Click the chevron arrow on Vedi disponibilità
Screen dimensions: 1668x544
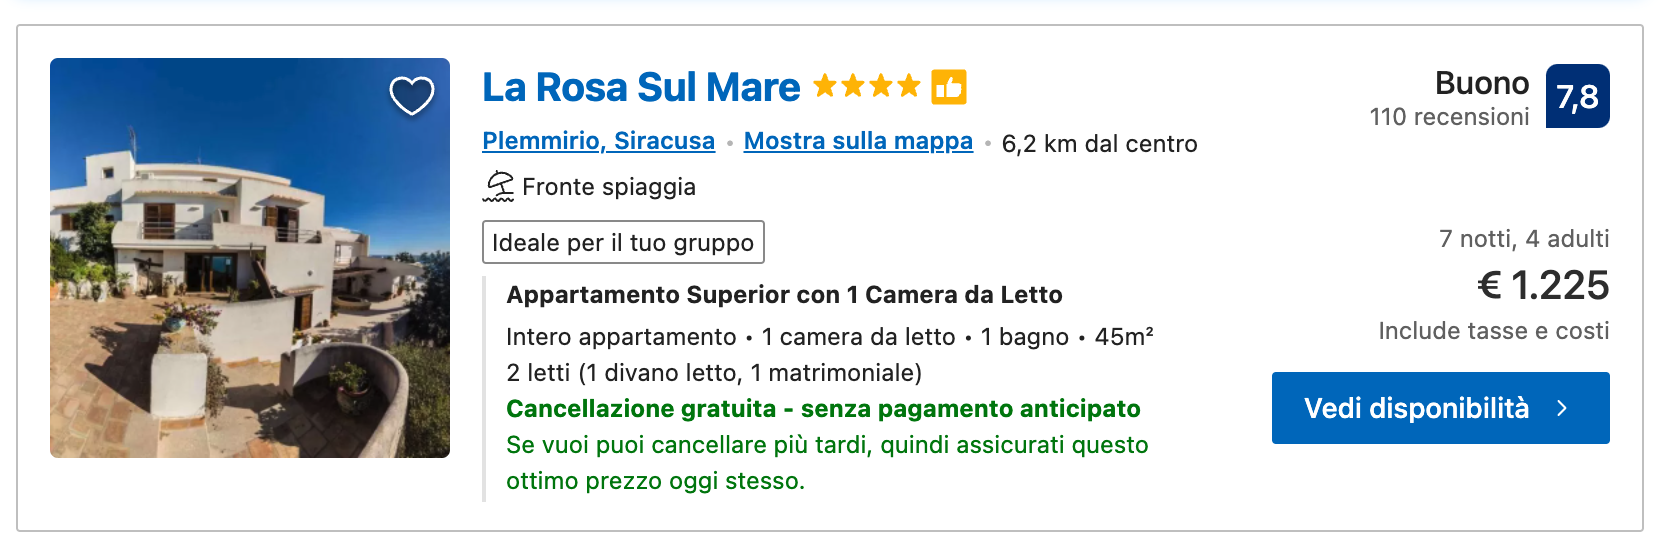[x=1562, y=408]
